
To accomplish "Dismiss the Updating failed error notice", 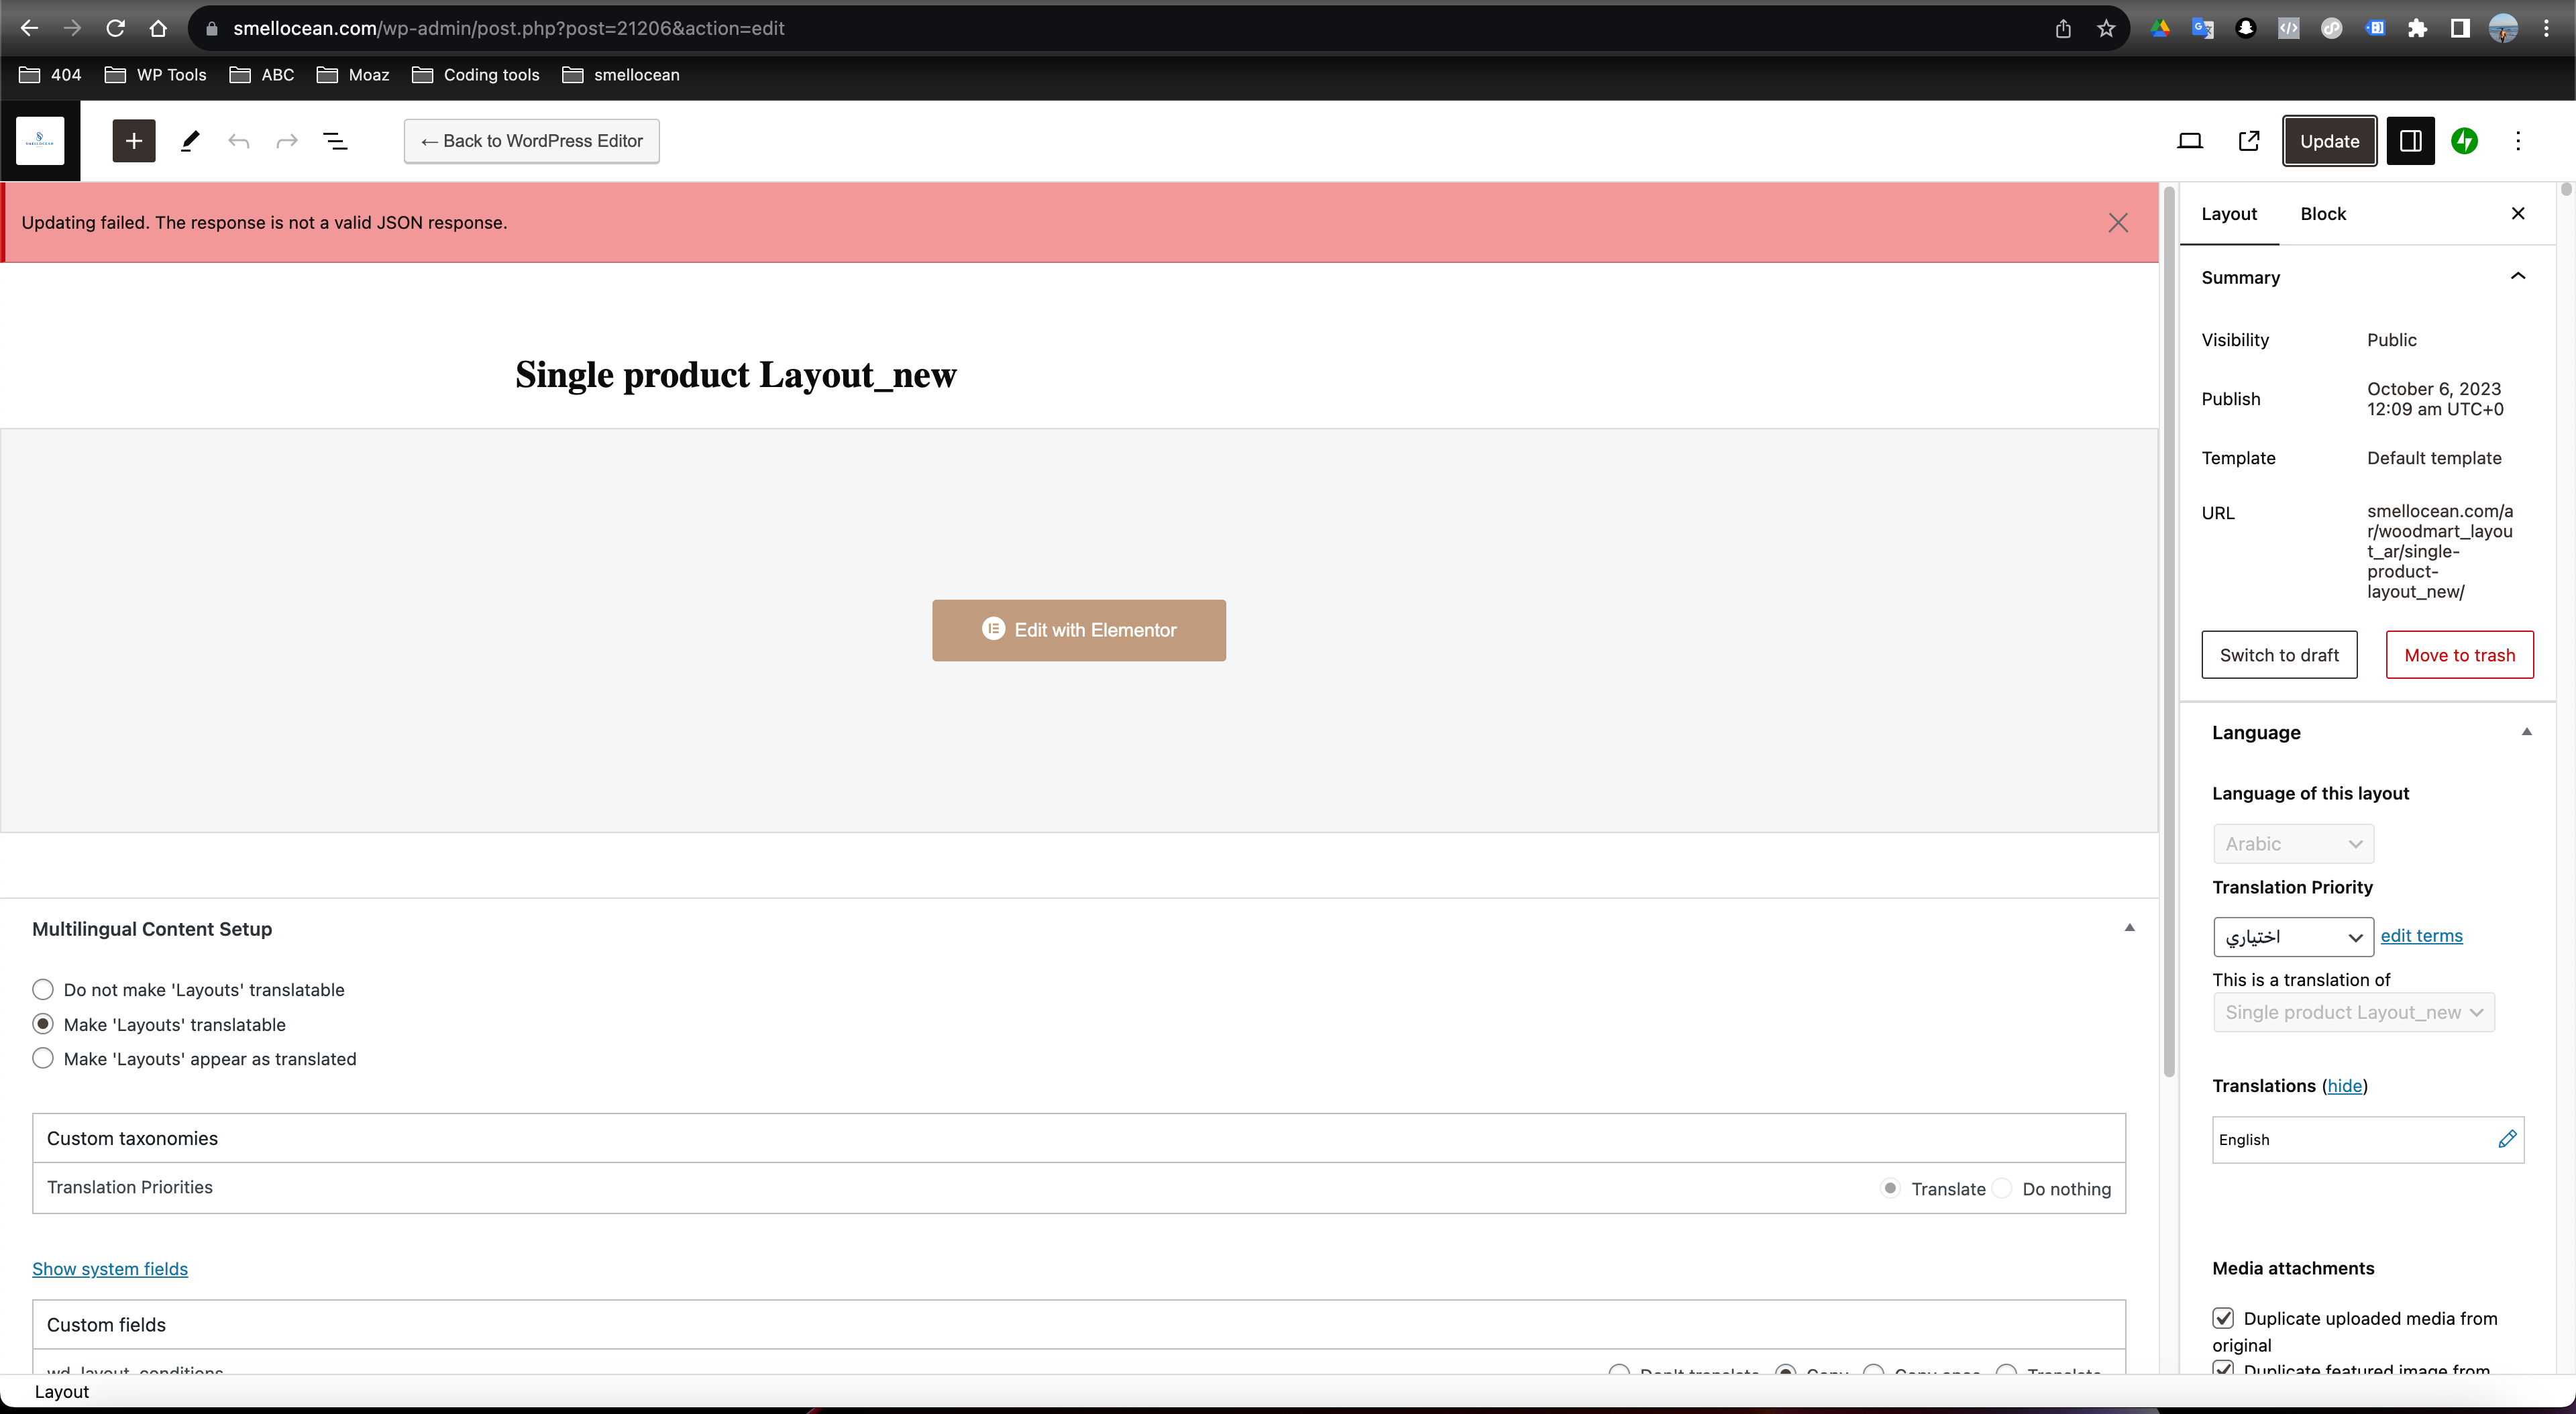I will [x=2118, y=223].
